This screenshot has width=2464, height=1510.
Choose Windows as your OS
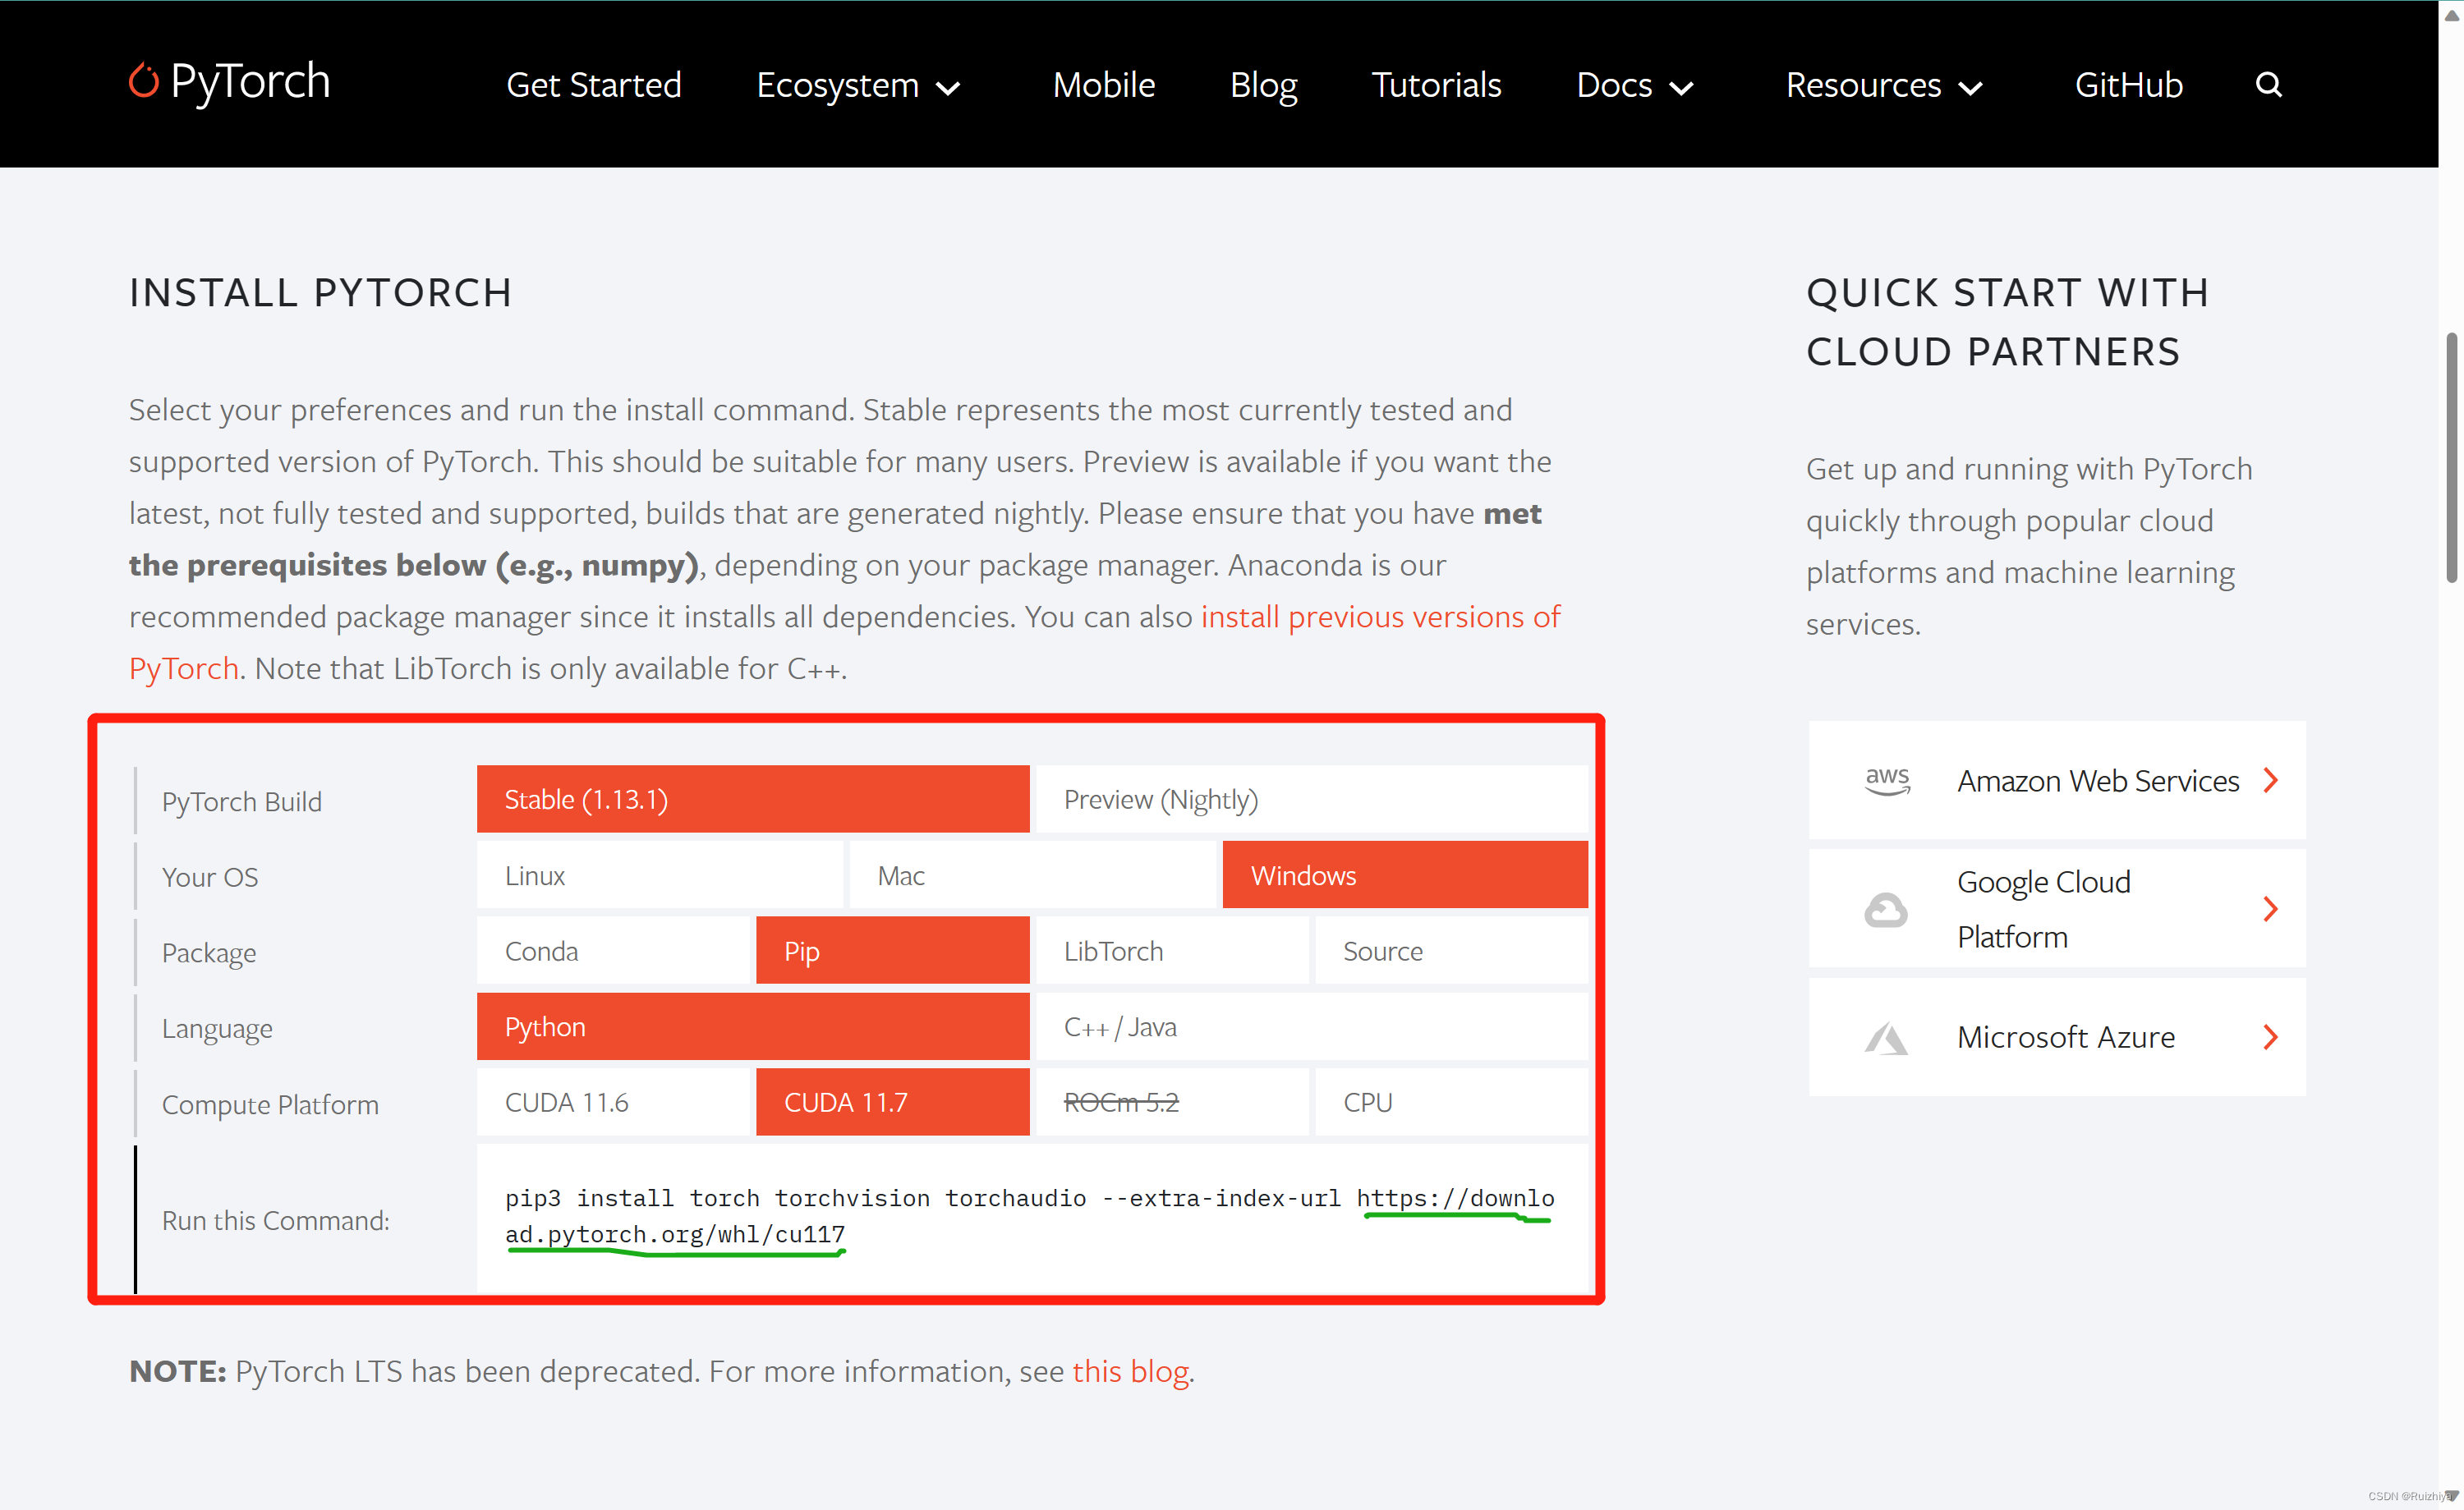click(x=1405, y=875)
